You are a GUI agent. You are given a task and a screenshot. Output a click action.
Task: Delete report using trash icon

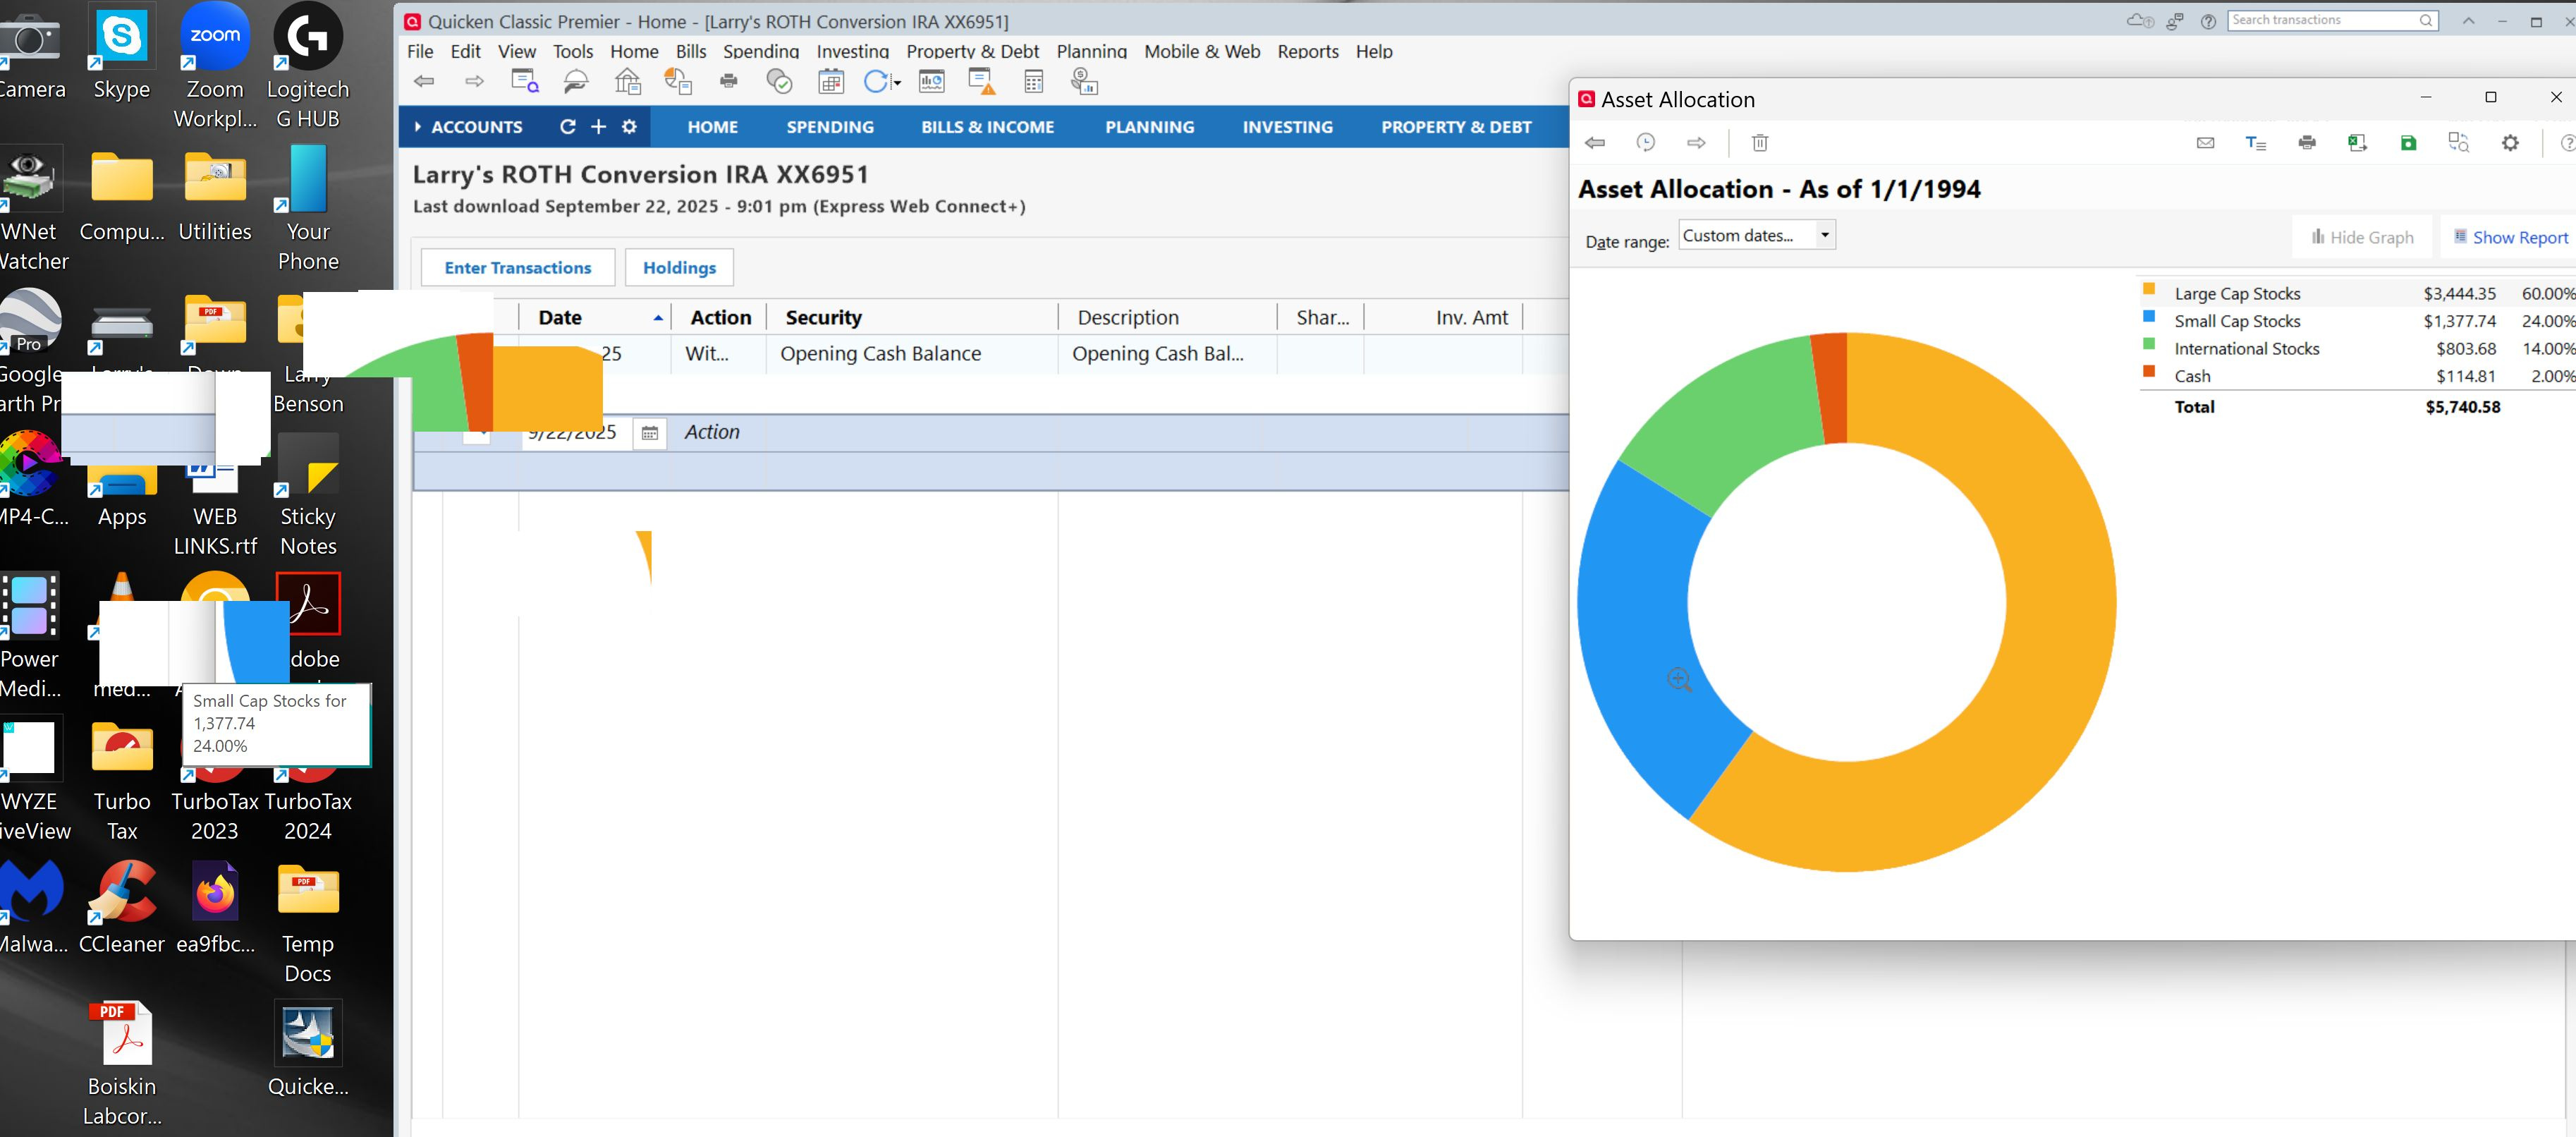point(1760,143)
